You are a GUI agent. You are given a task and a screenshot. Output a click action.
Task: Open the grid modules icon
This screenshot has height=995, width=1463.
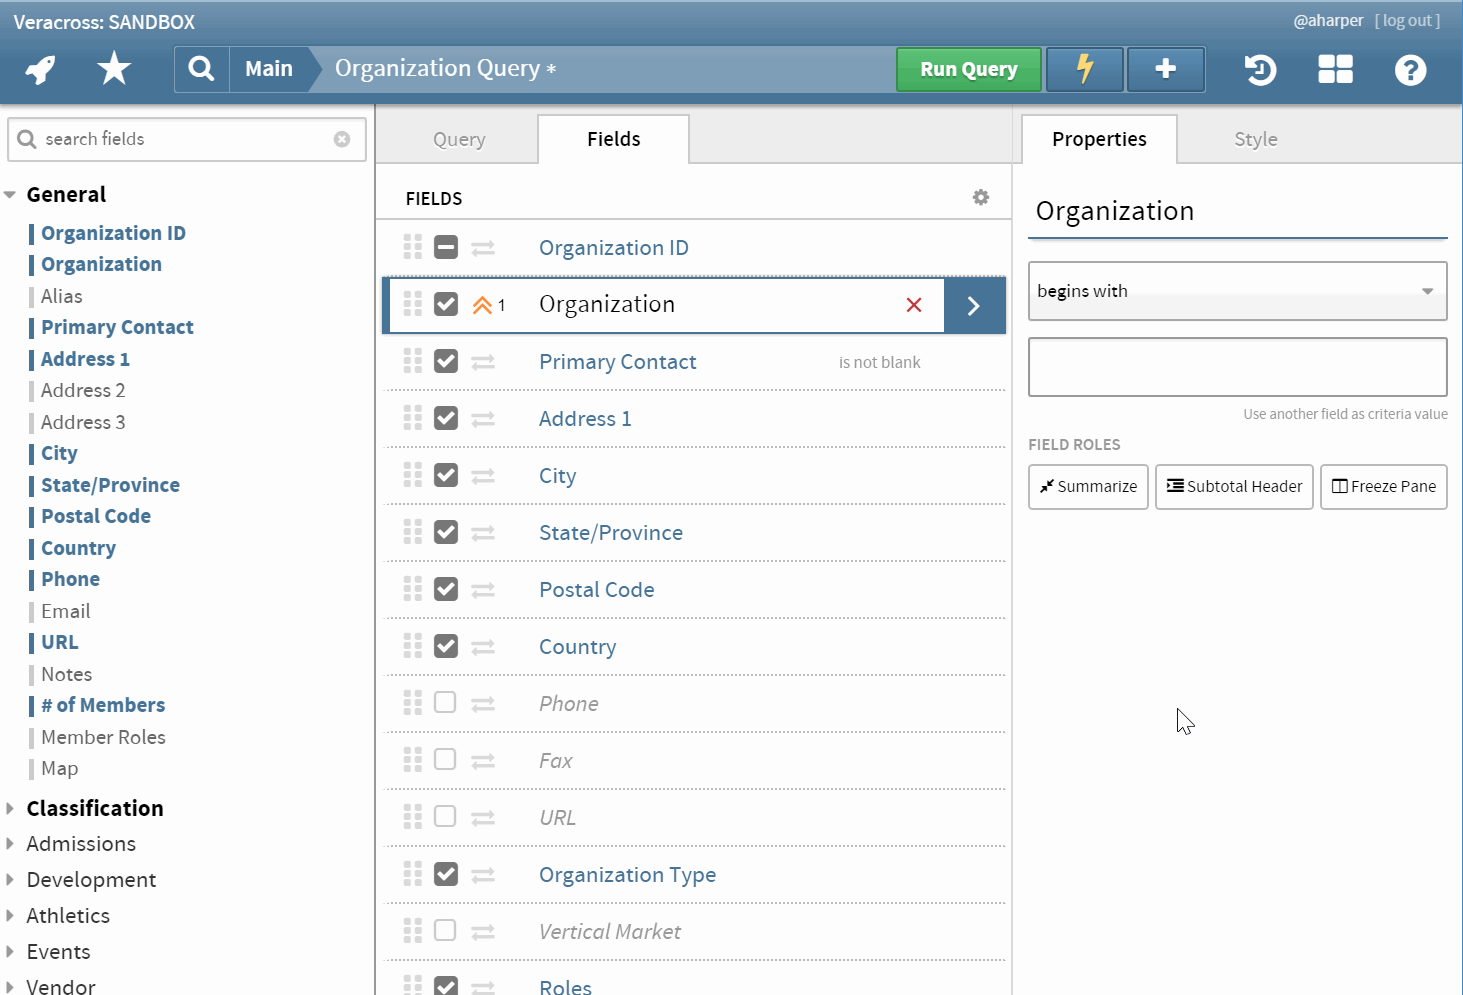click(x=1335, y=69)
